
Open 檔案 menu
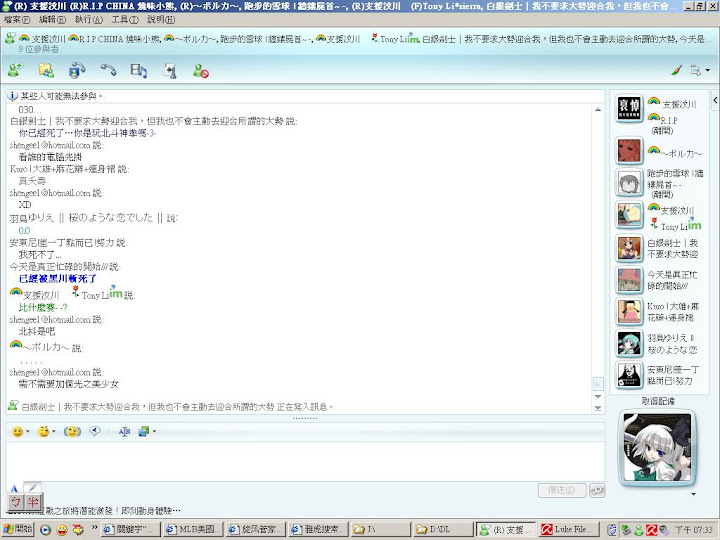(x=17, y=20)
